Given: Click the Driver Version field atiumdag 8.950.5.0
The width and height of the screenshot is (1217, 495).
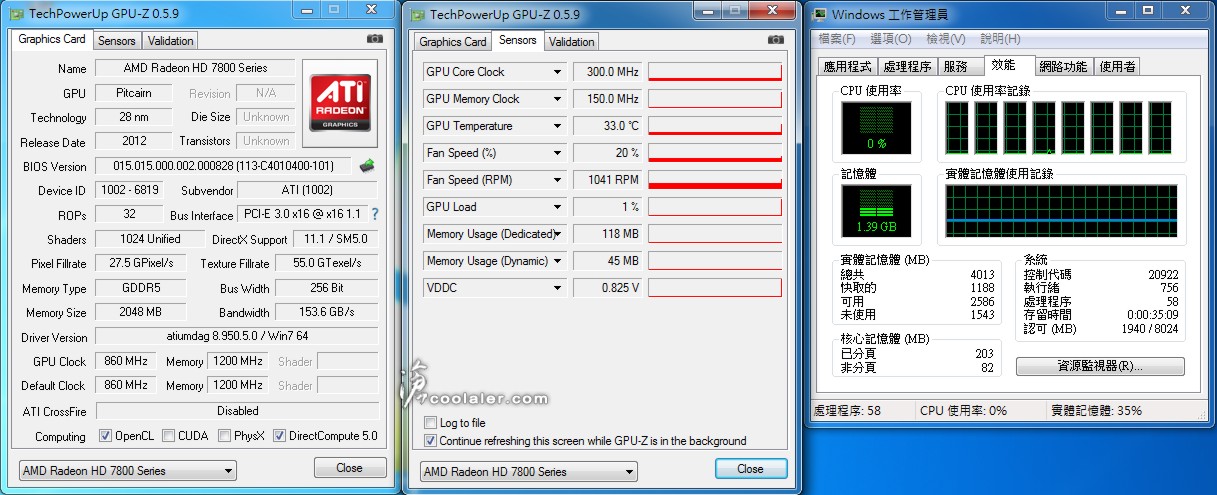Looking at the screenshot, I should 237,337.
